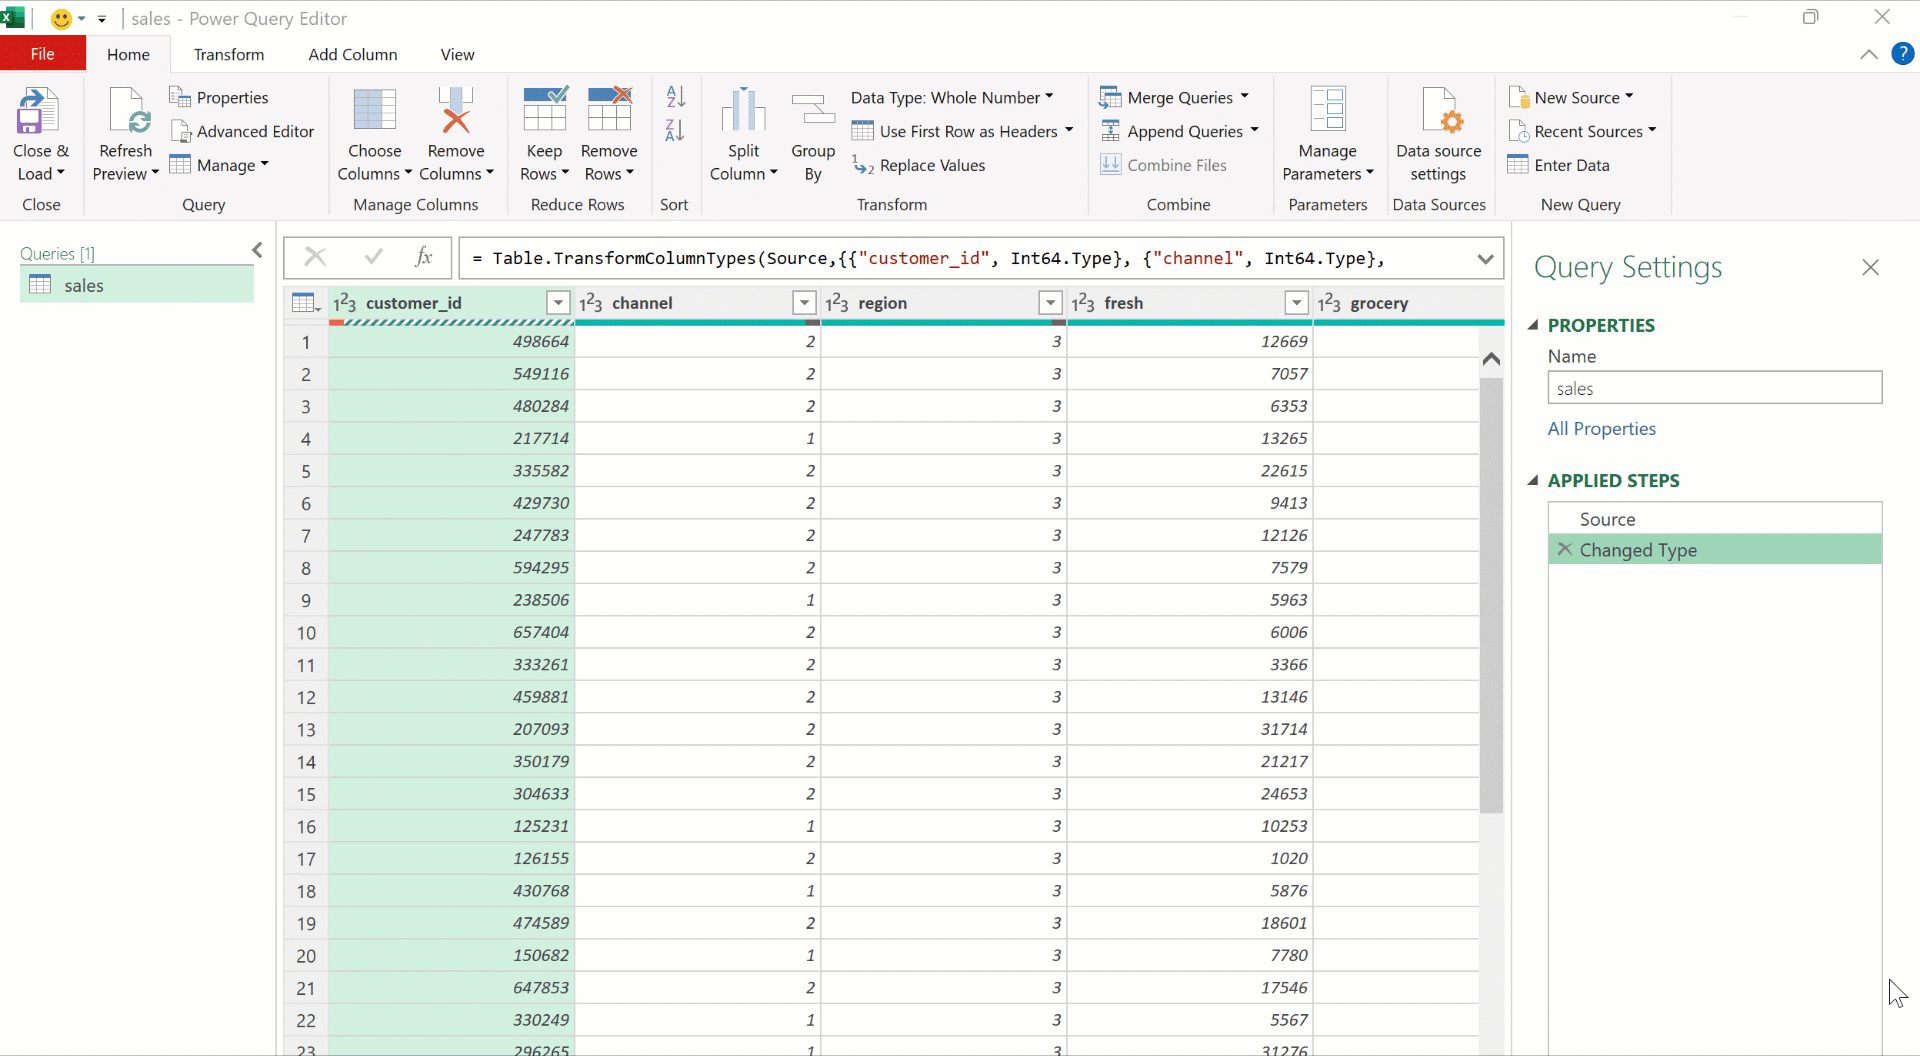Click the query Name field showing sales
This screenshot has height=1056, width=1920.
[1714, 388]
